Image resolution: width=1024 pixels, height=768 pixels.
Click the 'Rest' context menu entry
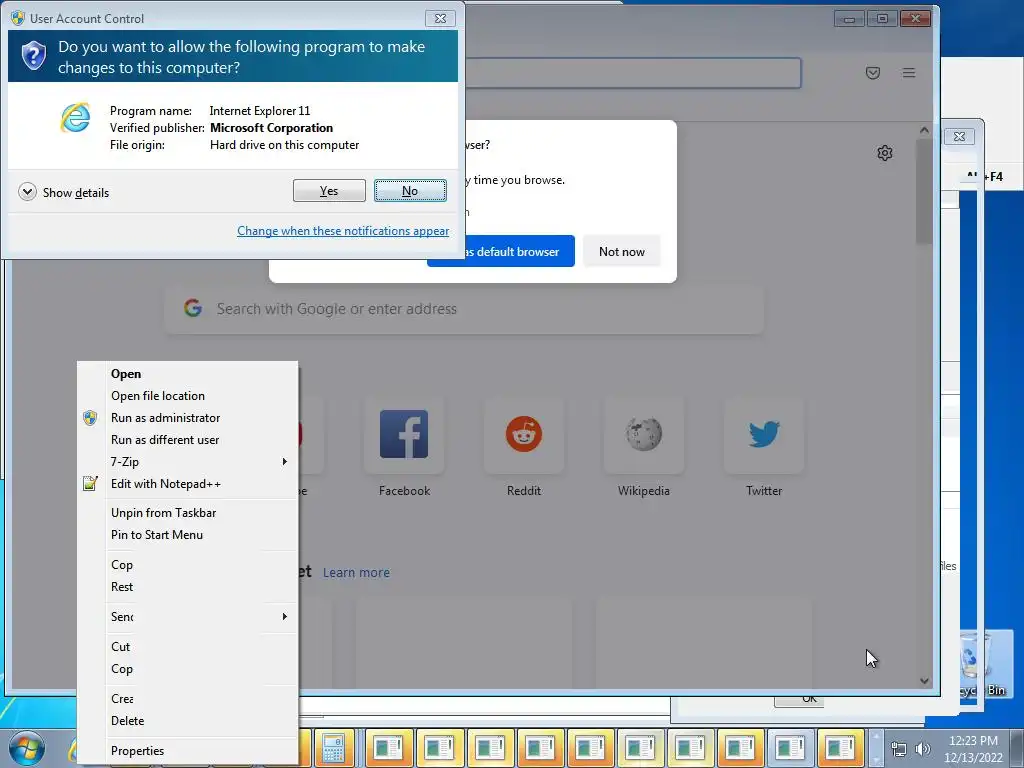point(187,586)
